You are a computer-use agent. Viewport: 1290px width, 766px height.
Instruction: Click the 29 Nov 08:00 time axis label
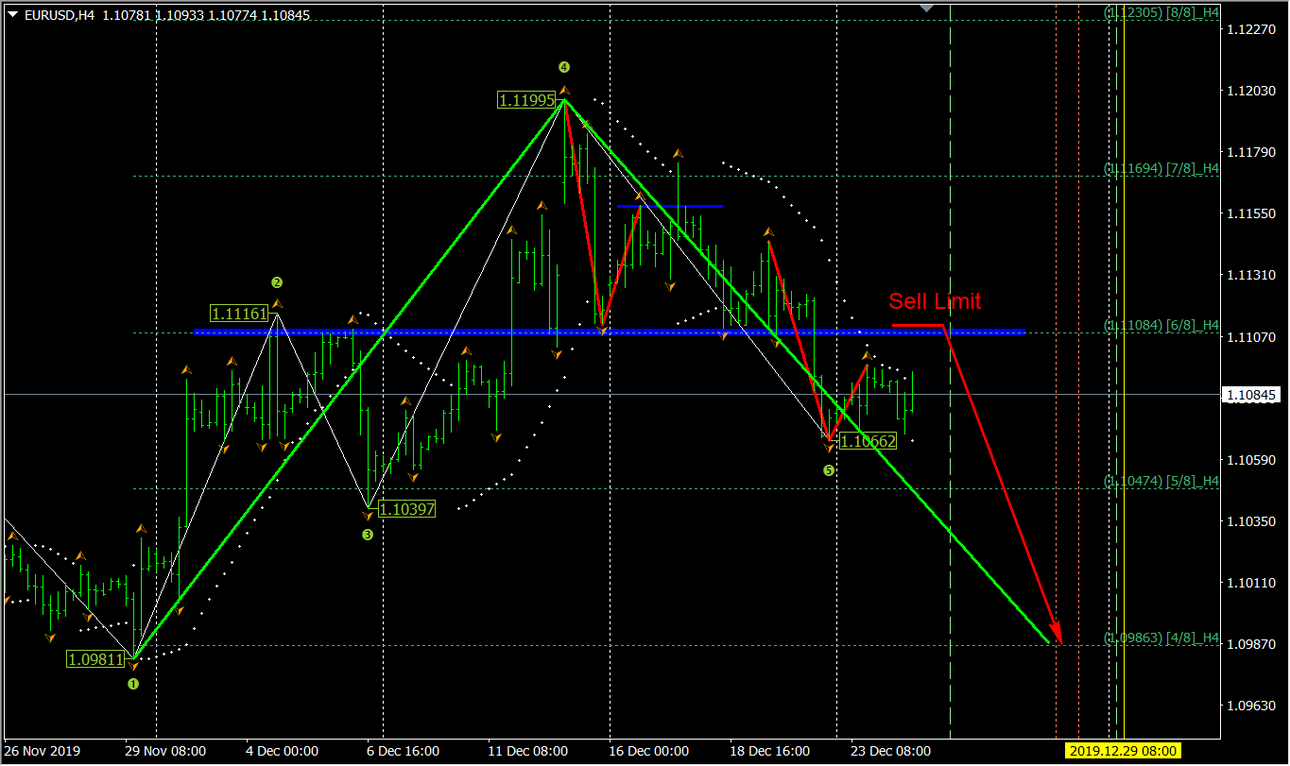166,751
